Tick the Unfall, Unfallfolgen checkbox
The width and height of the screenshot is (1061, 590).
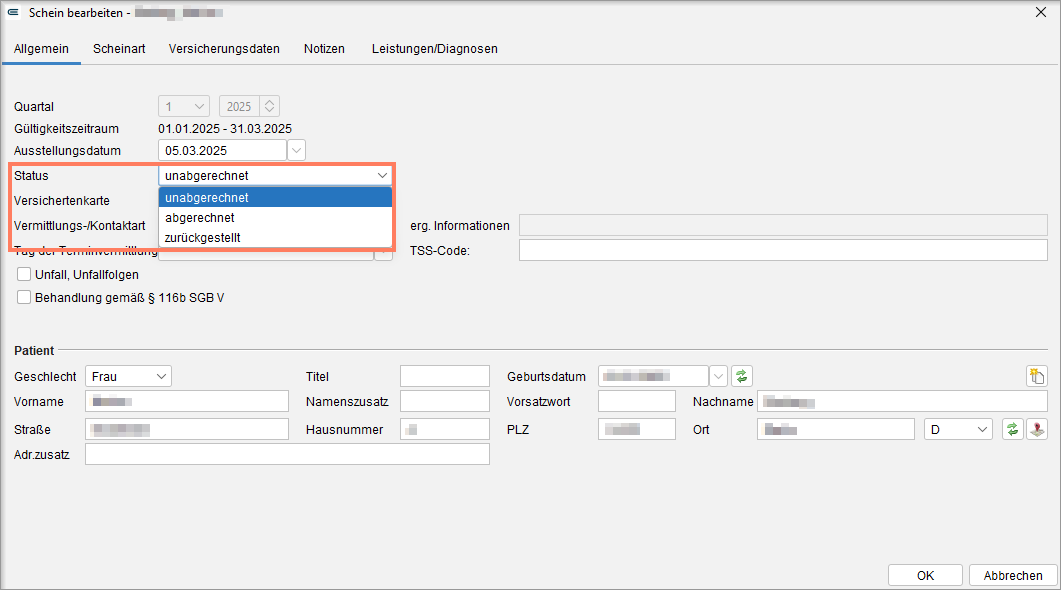[24, 275]
